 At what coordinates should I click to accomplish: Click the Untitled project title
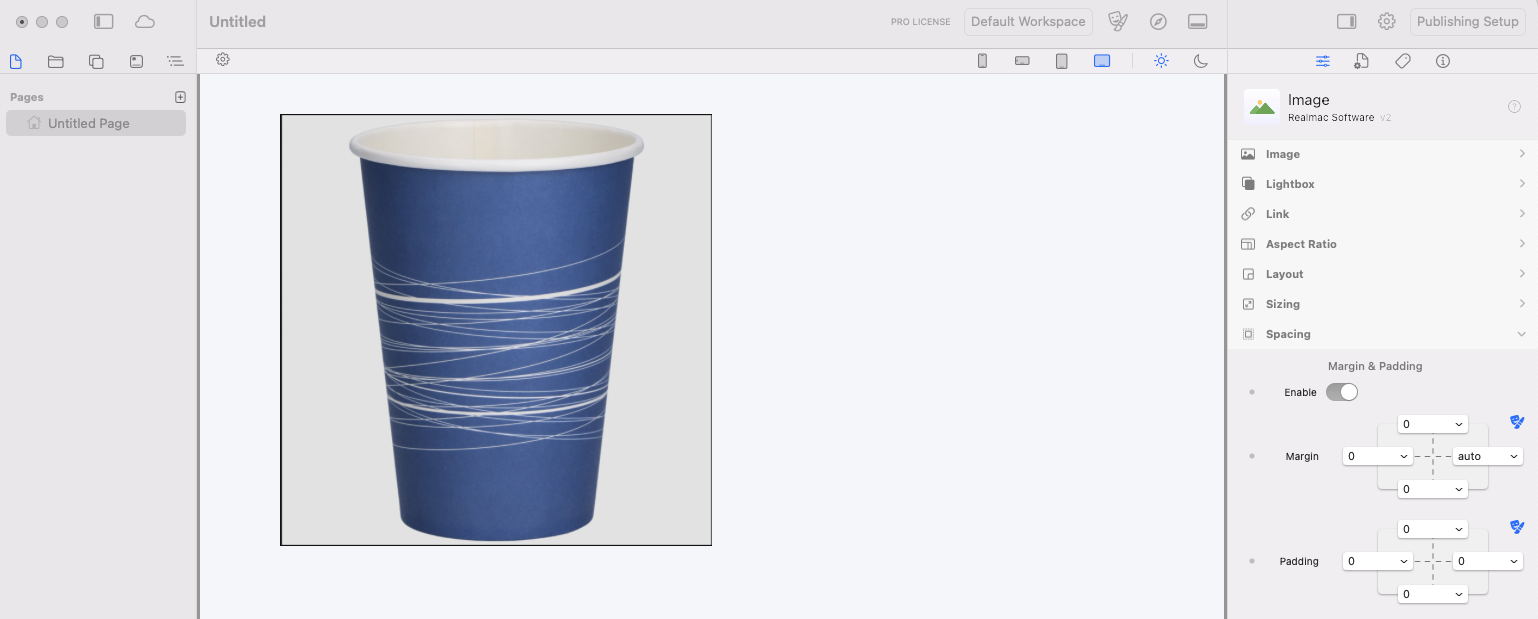point(238,22)
